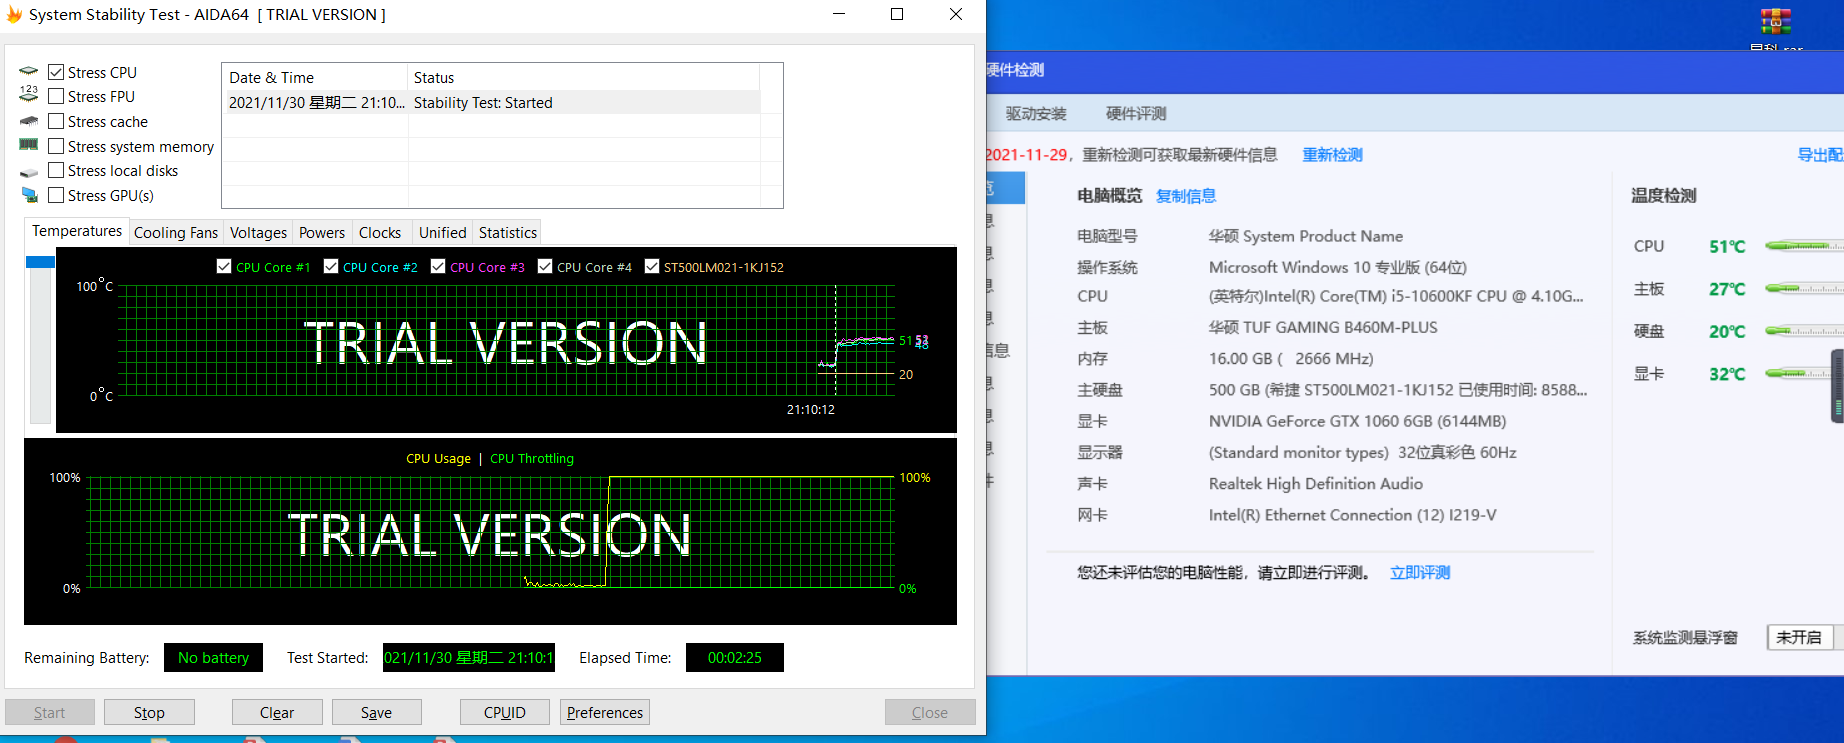
Task: Open the WinRAR archive desktop icon
Action: point(1776,21)
